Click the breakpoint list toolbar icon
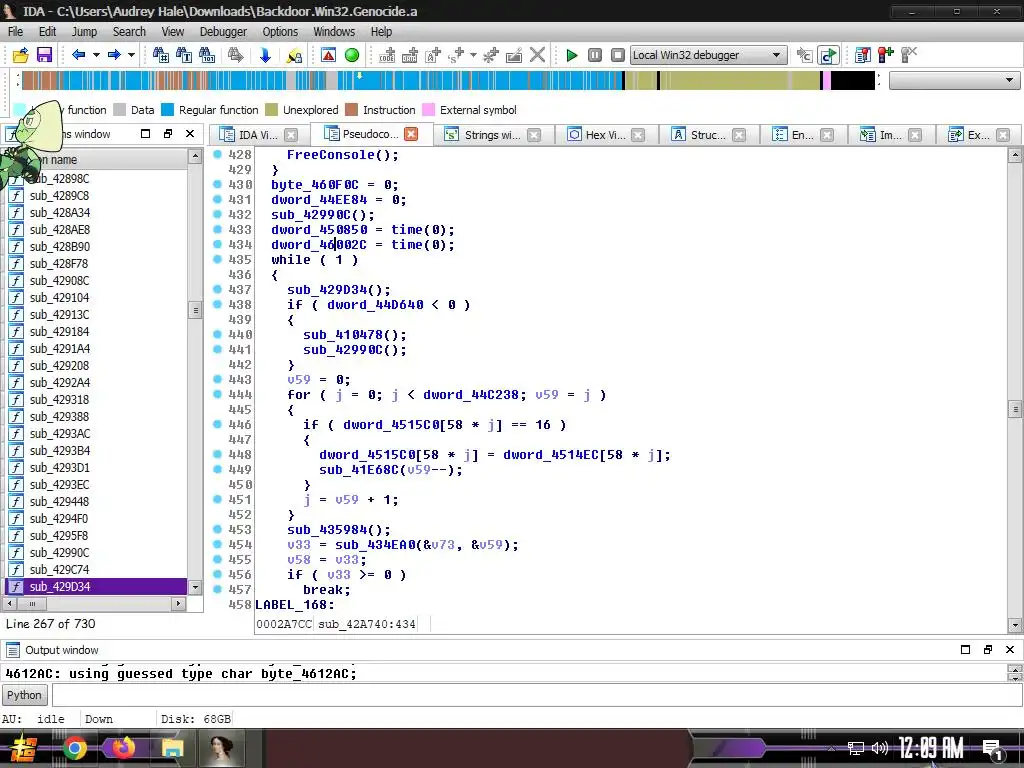Image resolution: width=1024 pixels, height=768 pixels. (863, 55)
